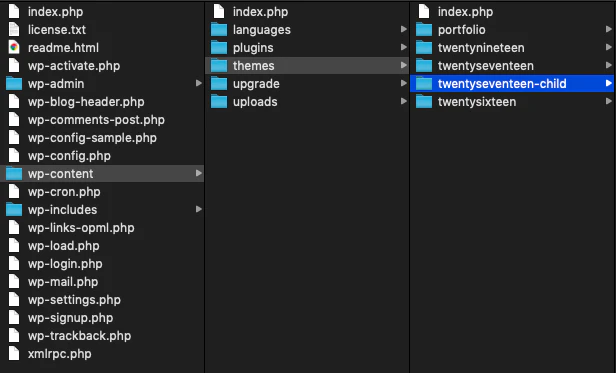The image size is (616, 373).
Task: Expand the themes folder arrow
Action: (x=403, y=65)
